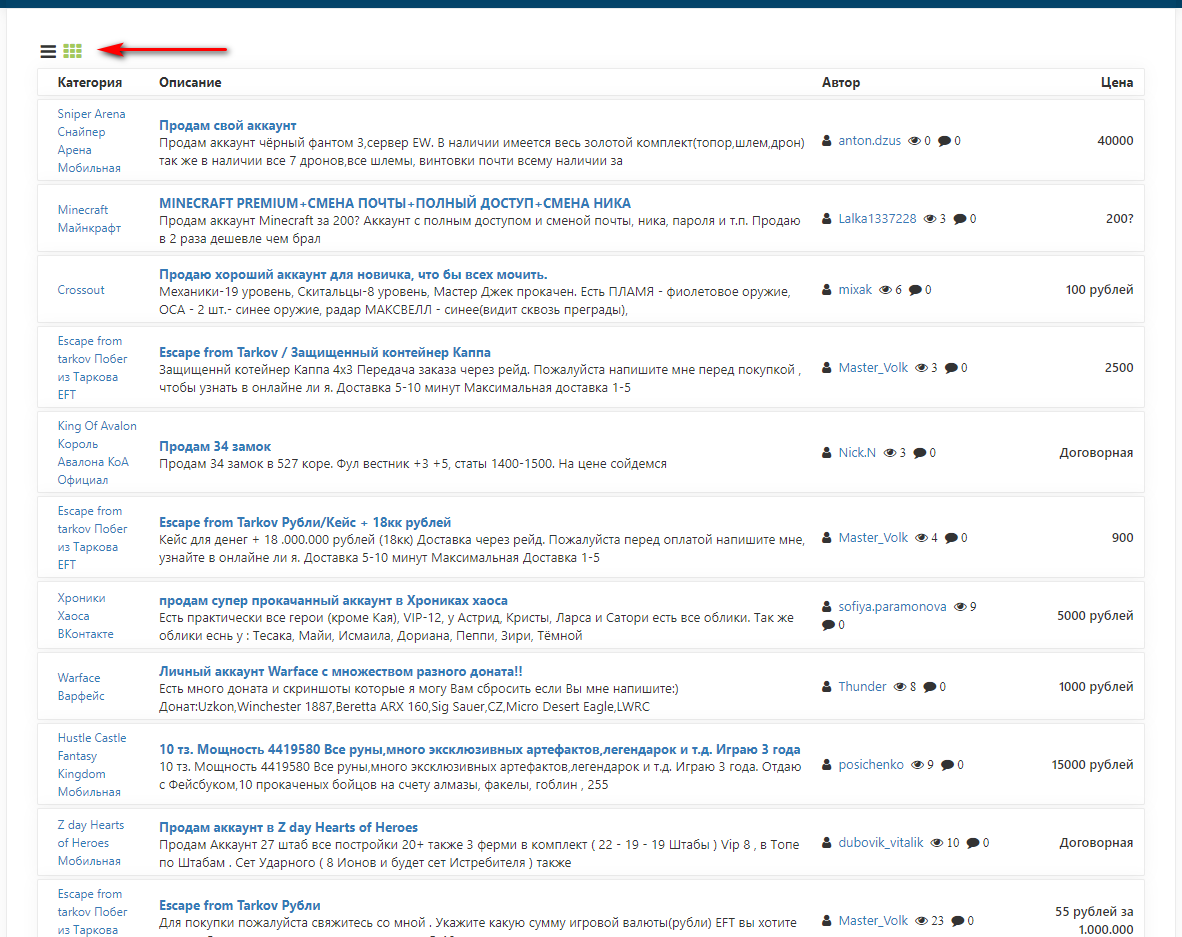Click eye icon in mixak row
The height and width of the screenshot is (937, 1182).
coord(886,289)
